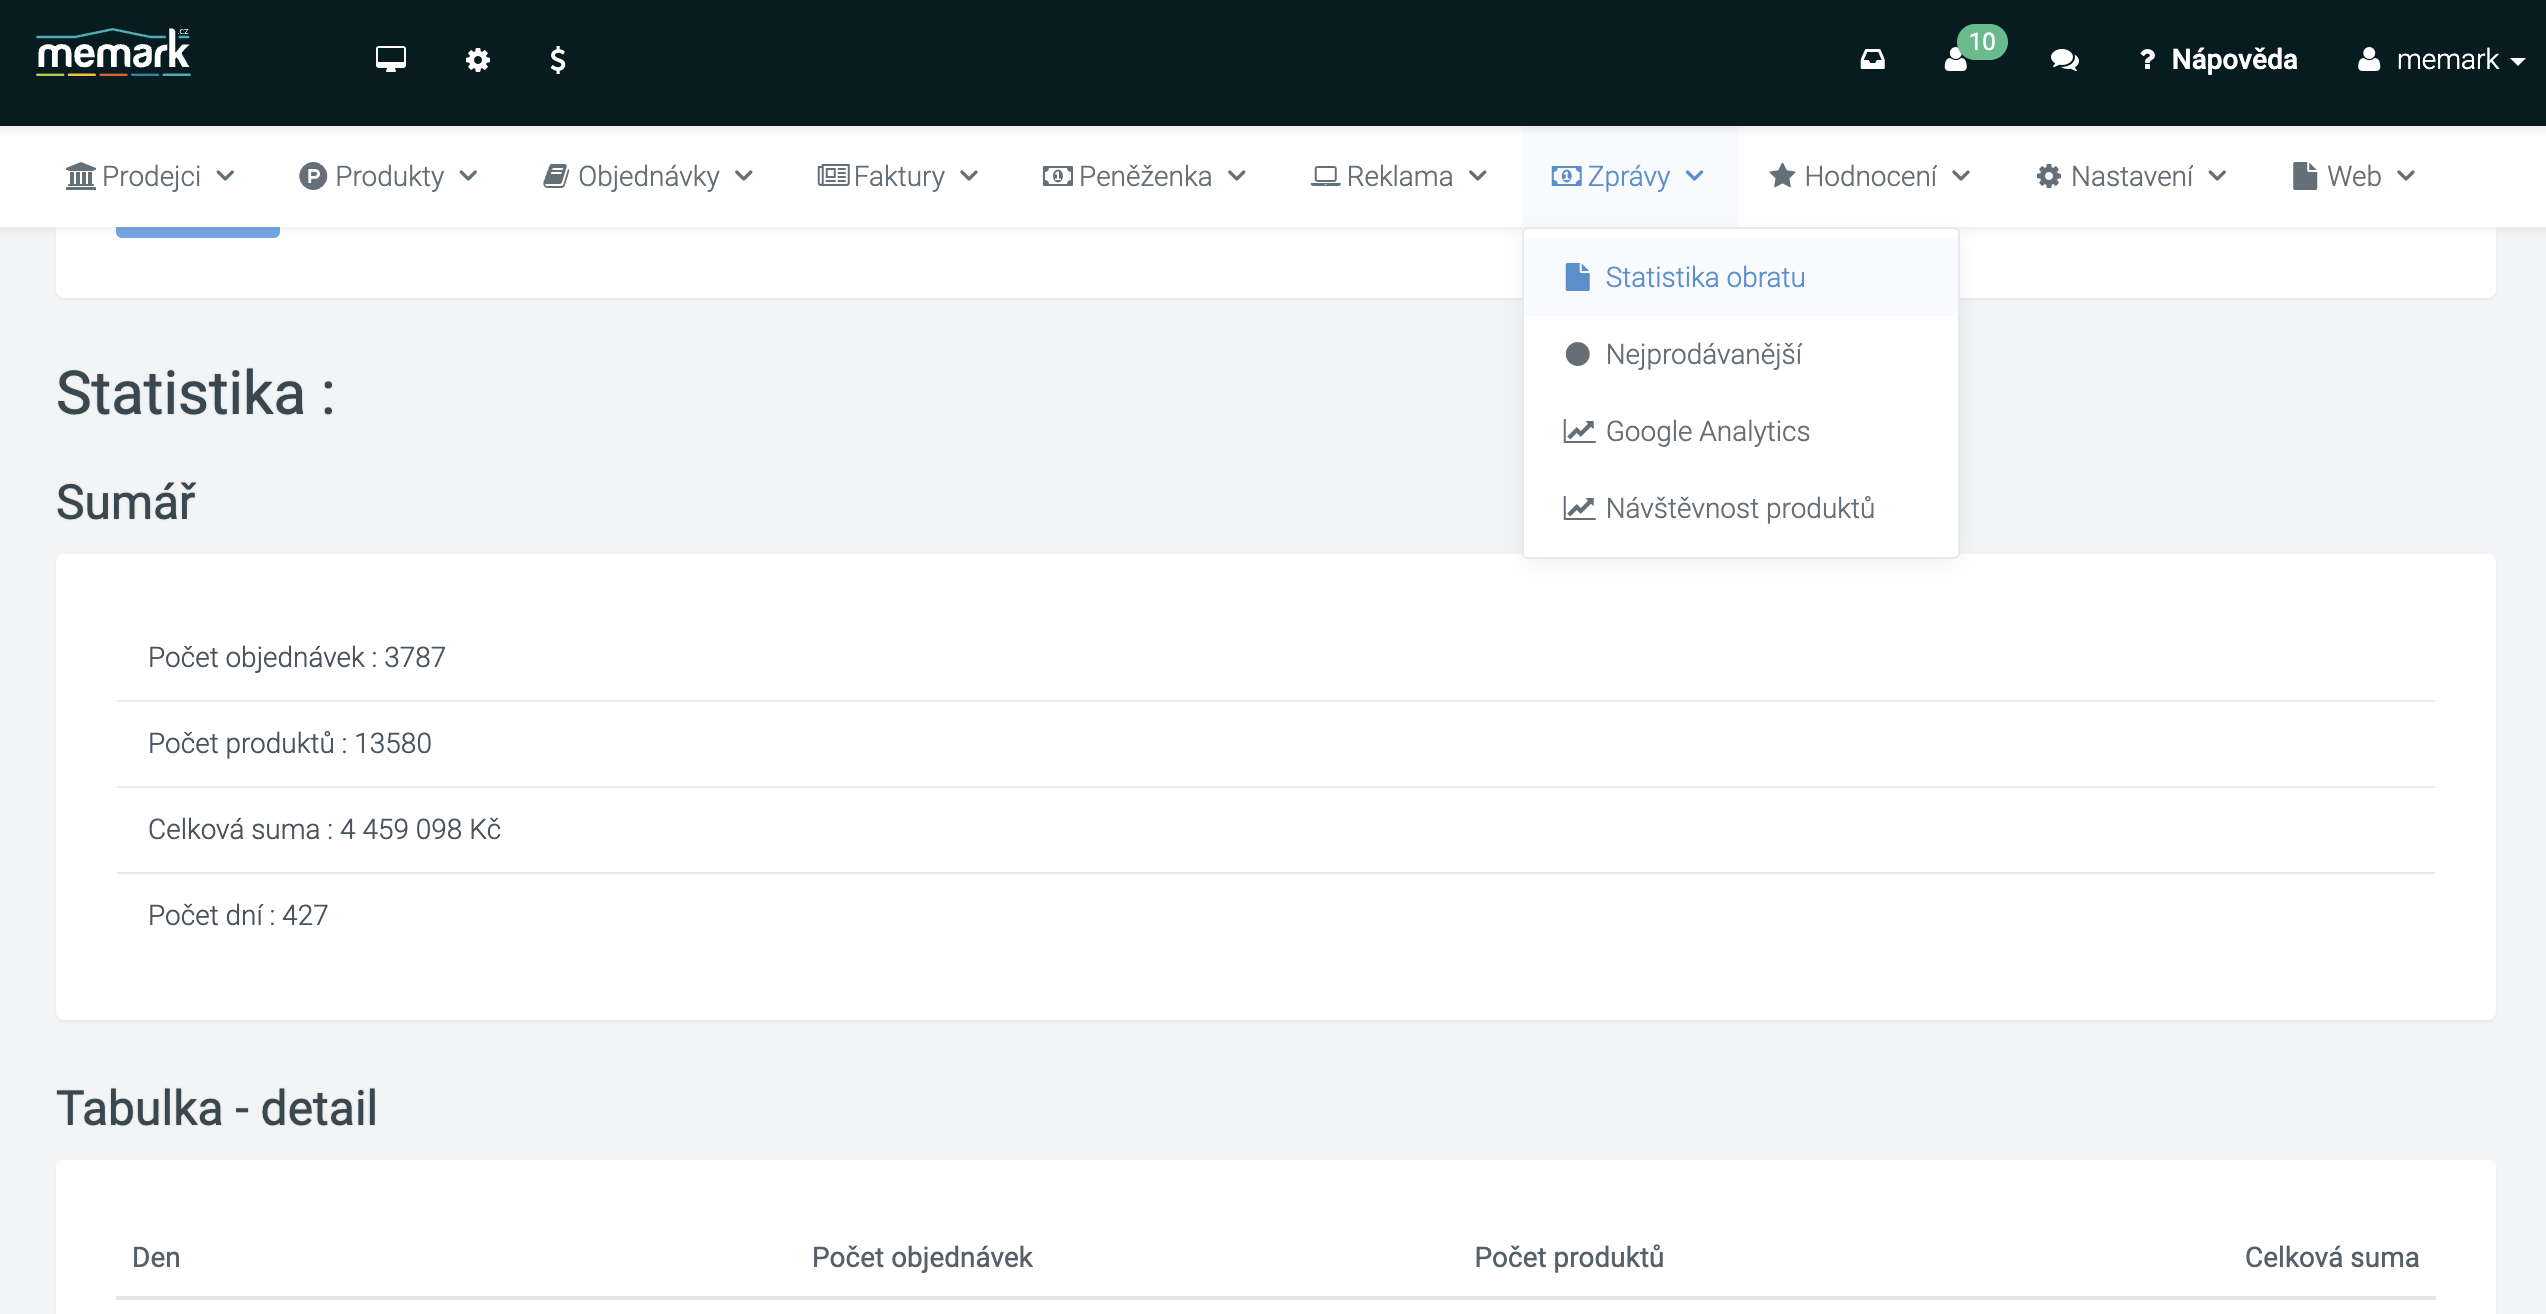The width and height of the screenshot is (2546, 1314).
Task: Click the dollar sign icon
Action: (558, 60)
